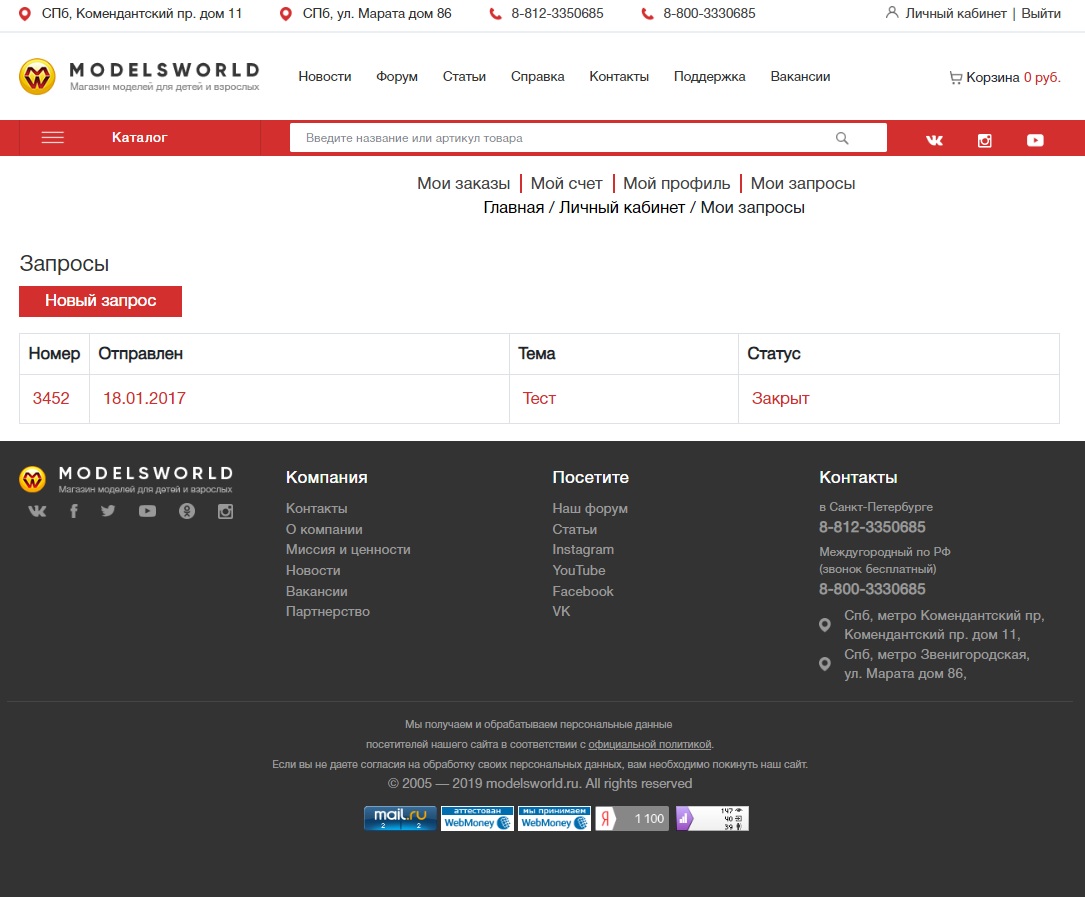Image resolution: width=1085 pixels, height=897 pixels.
Task: Click the VK icon in red bar
Action: pyautogui.click(x=934, y=140)
